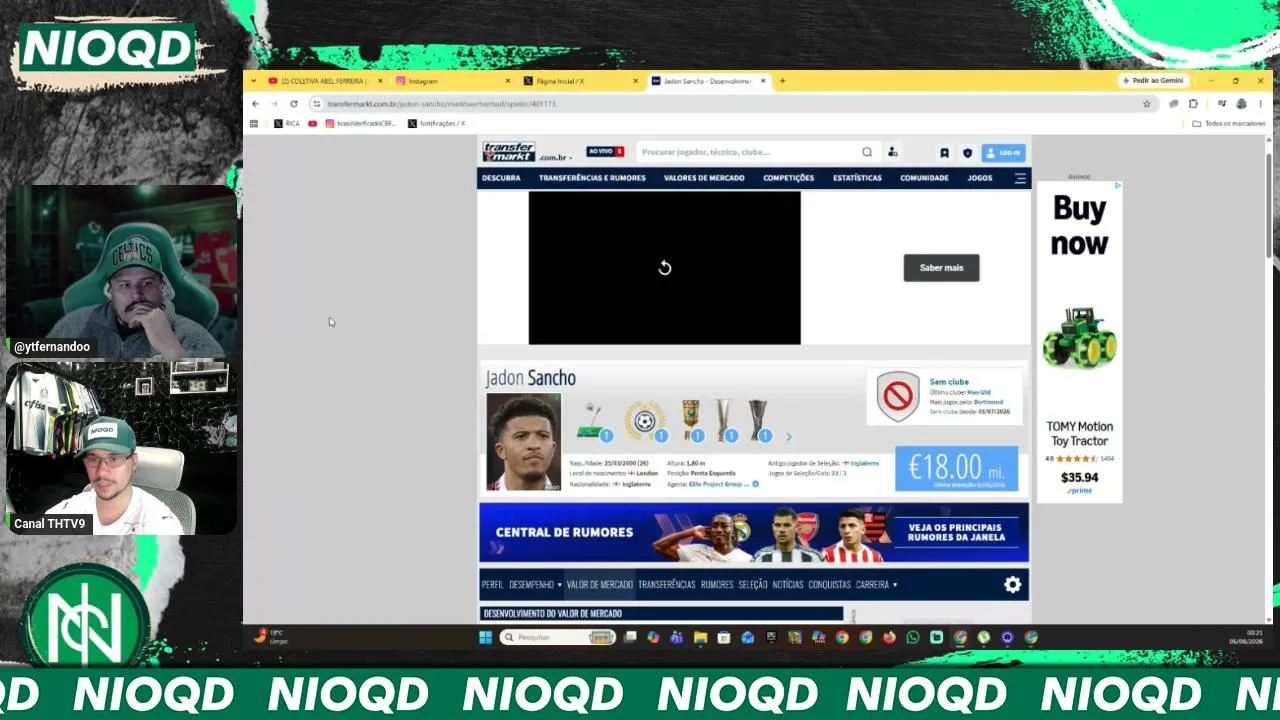The height and width of the screenshot is (720, 1280).
Task: Open WhatsApp from the taskbar
Action: coord(913,637)
